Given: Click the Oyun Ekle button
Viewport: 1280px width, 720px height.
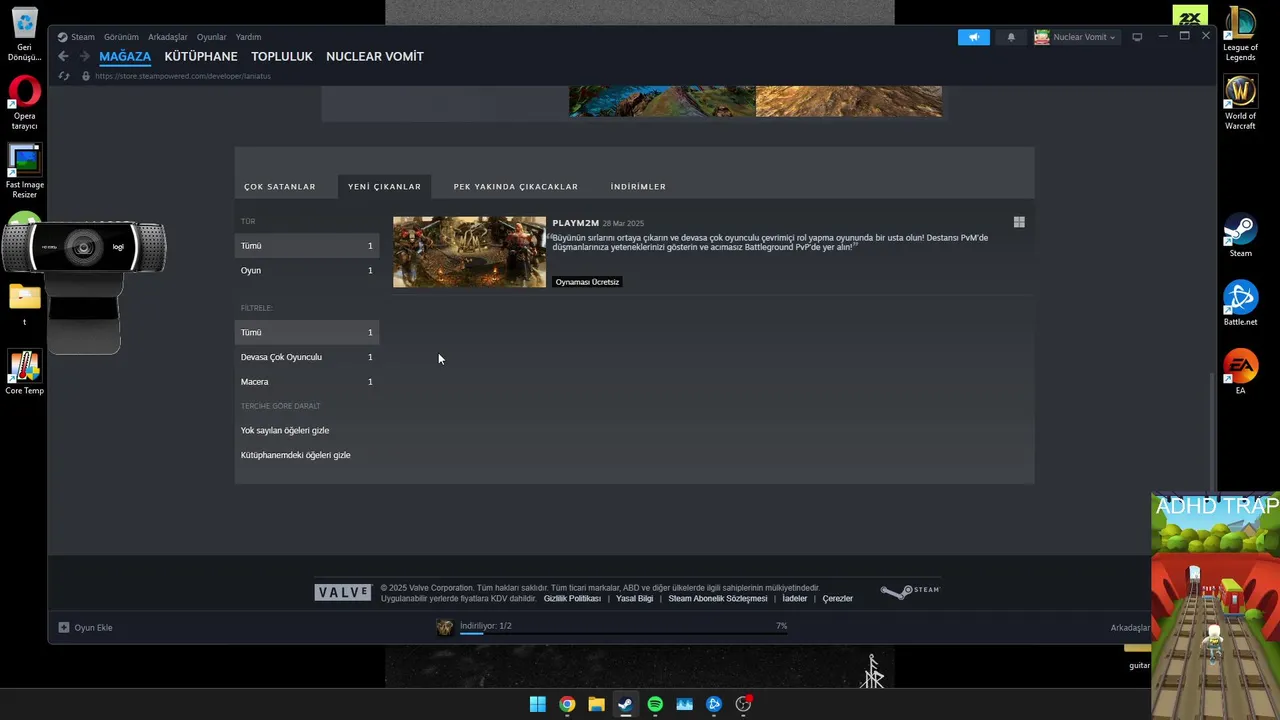Looking at the screenshot, I should coord(85,628).
